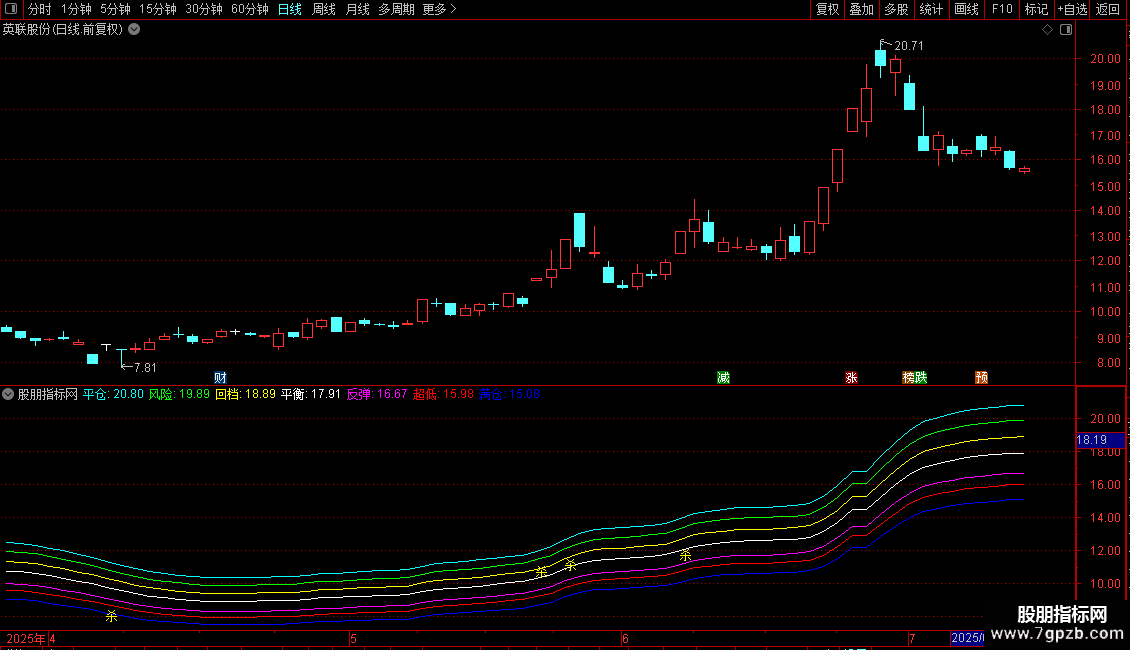Click the 杀 signal icon in June
The height and width of the screenshot is (650, 1130).
685,555
